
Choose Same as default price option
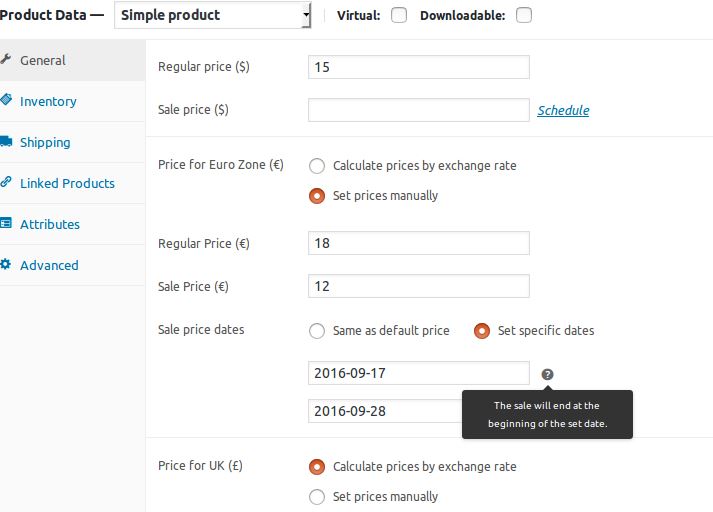point(317,331)
